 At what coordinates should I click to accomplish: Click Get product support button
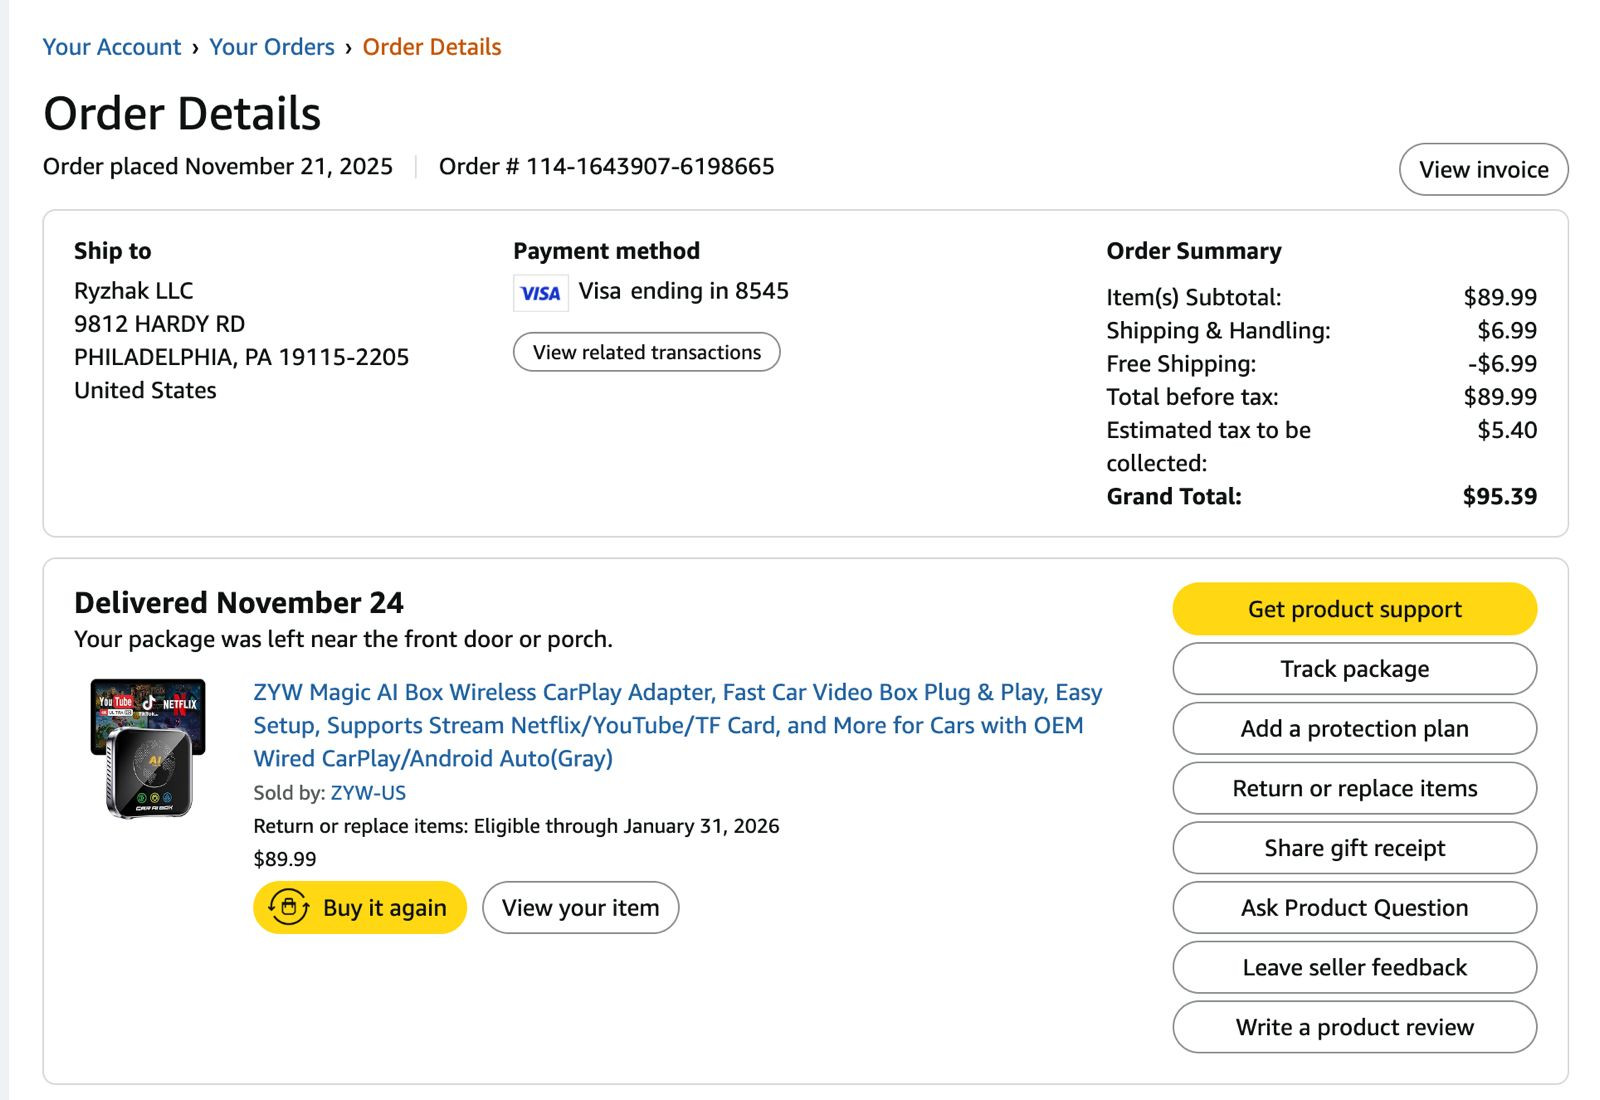1355,609
